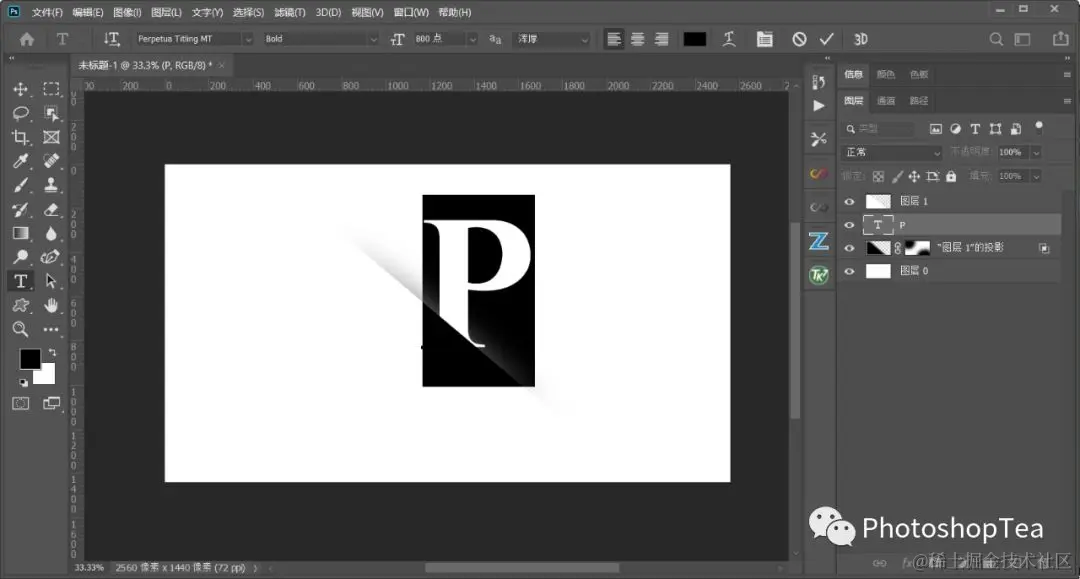Toggle filter for type layers

pos(975,129)
